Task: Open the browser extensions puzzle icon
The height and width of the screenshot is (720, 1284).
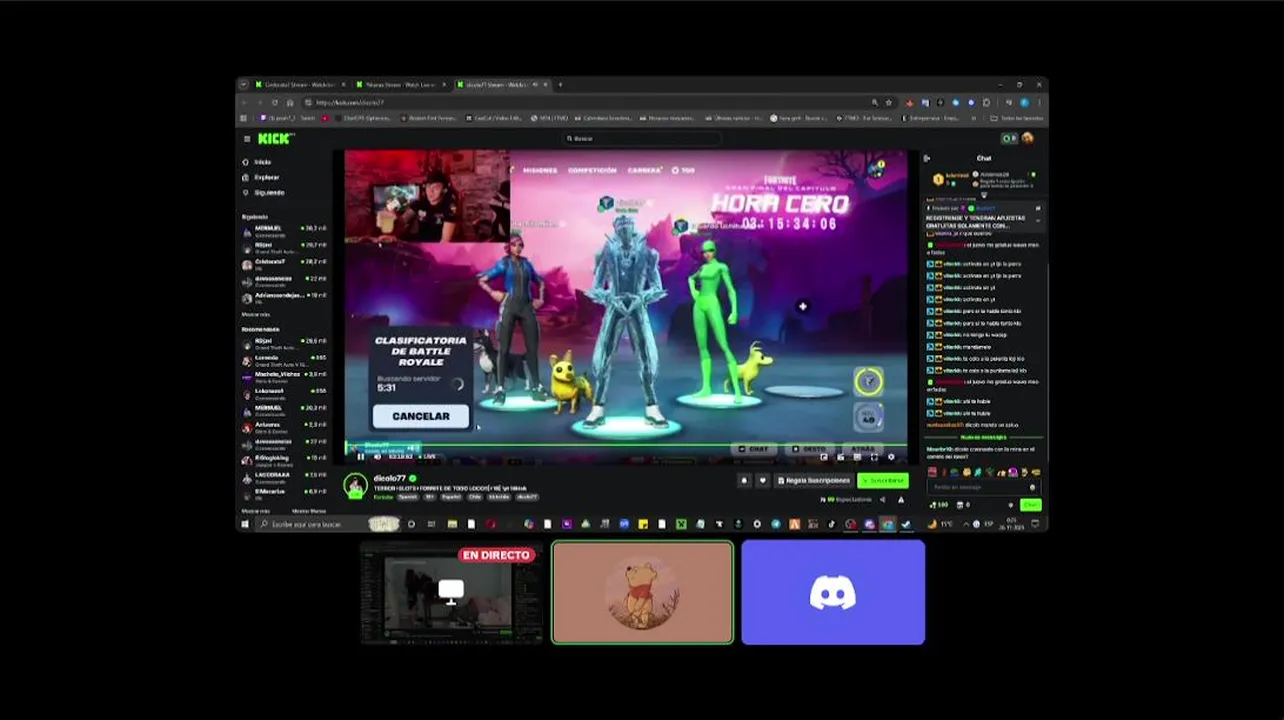Action: pyautogui.click(x=986, y=102)
